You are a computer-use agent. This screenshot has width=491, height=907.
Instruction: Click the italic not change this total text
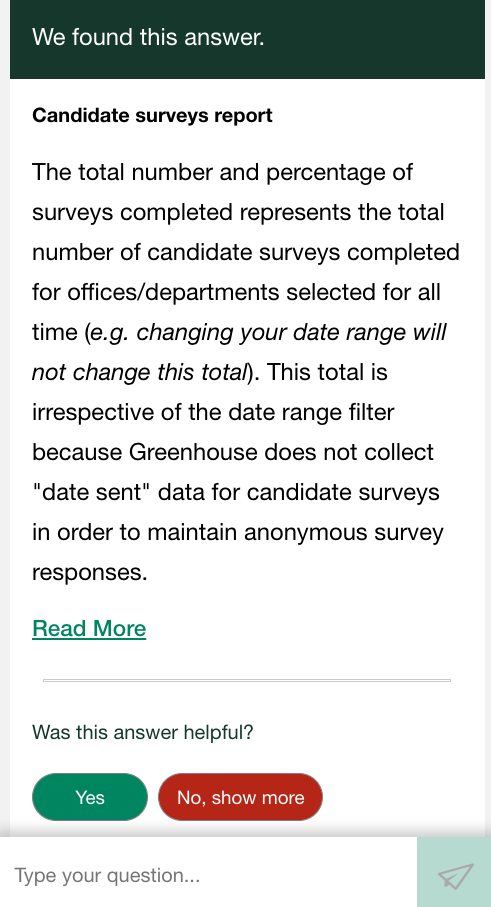click(139, 373)
